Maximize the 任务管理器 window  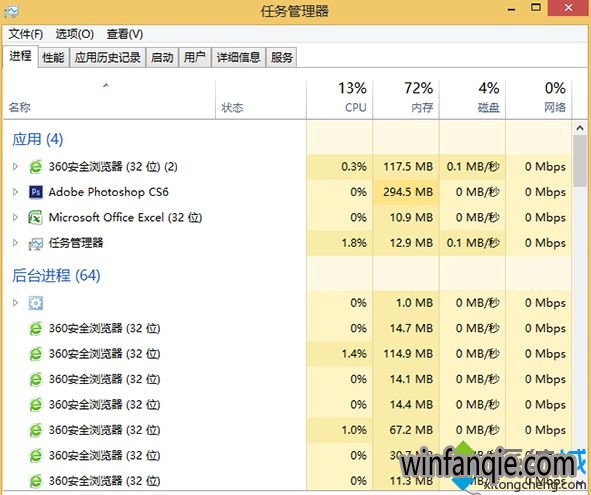pos(536,8)
